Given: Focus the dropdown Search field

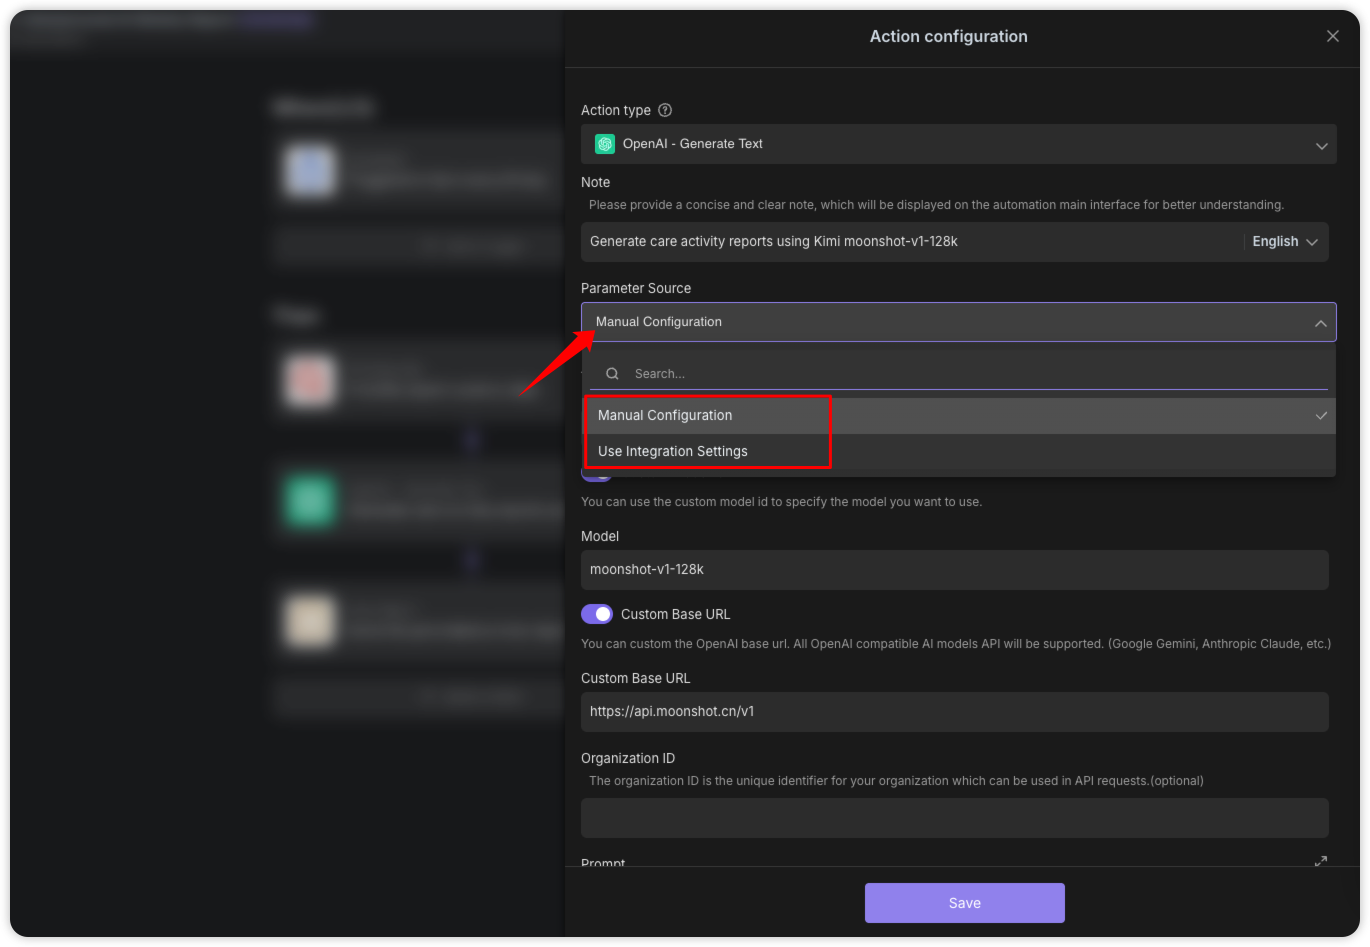Looking at the screenshot, I should coord(958,374).
